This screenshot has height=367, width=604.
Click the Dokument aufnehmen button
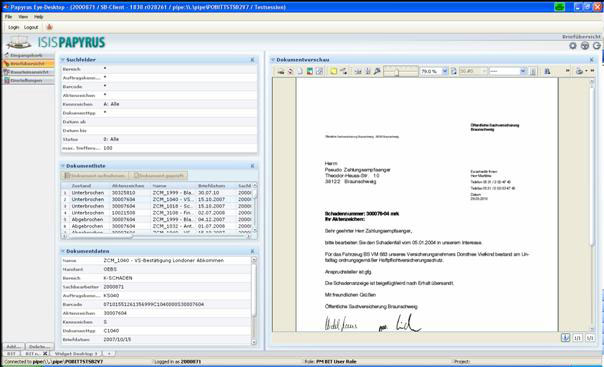95,176
